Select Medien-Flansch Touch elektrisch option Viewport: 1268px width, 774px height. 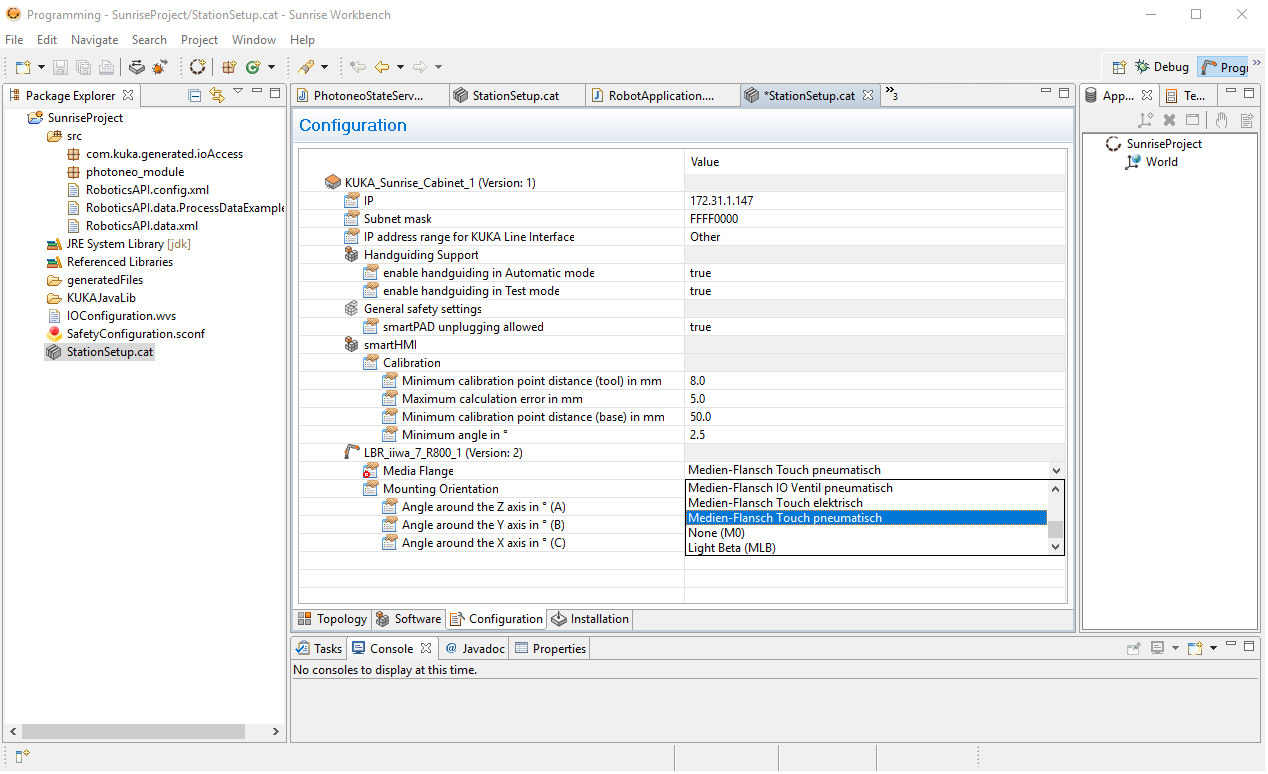click(867, 503)
